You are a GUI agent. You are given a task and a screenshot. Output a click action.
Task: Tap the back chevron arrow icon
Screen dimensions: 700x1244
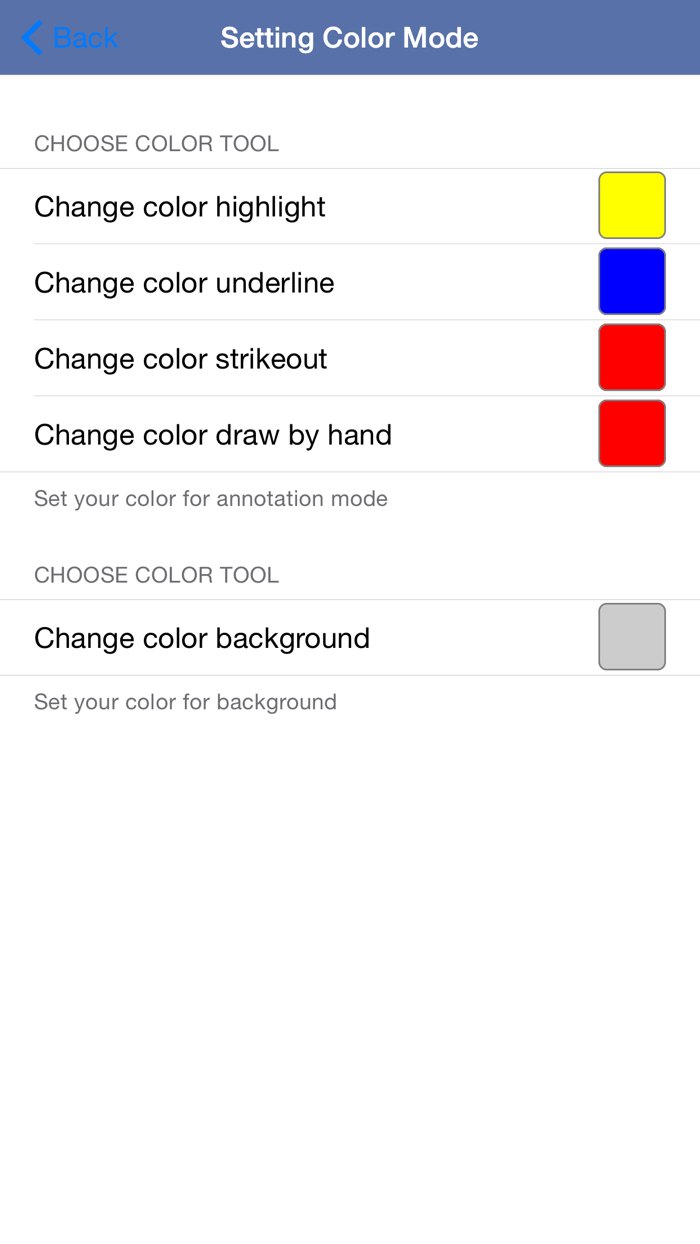[32, 38]
